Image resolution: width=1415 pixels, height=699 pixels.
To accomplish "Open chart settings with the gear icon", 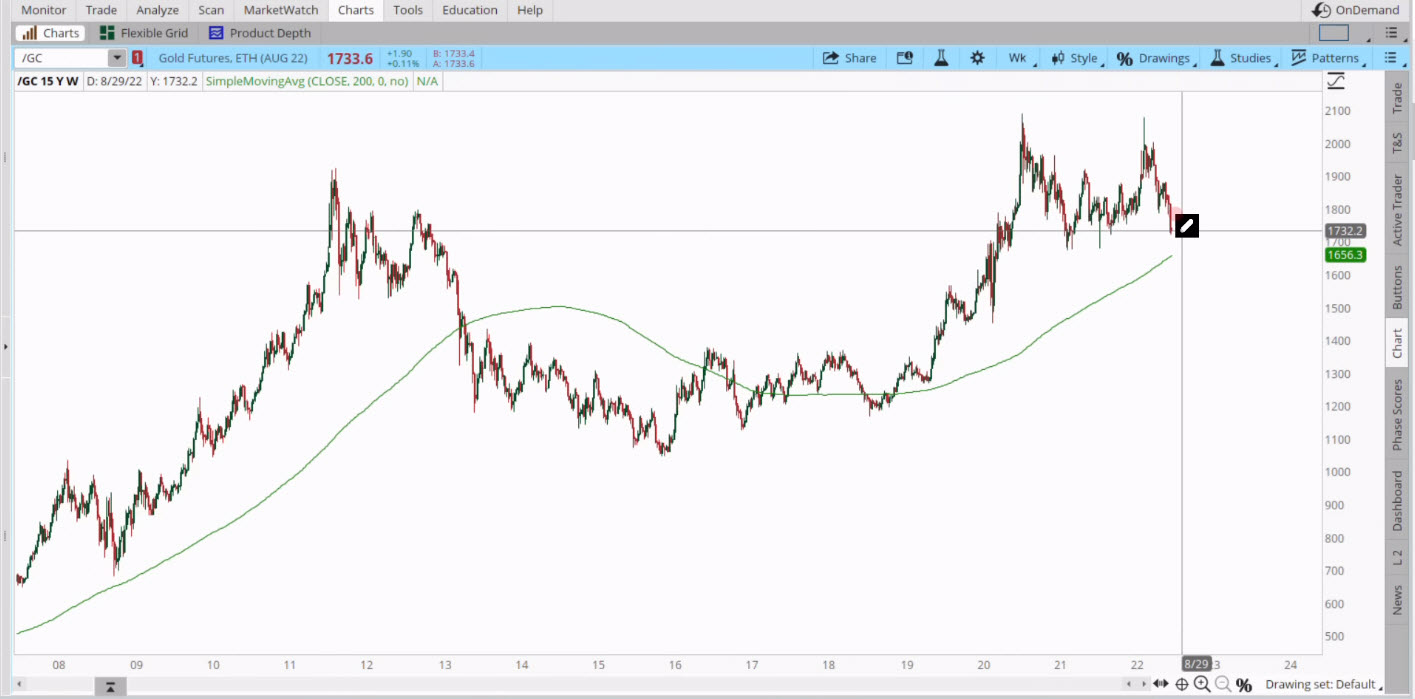I will (977, 58).
